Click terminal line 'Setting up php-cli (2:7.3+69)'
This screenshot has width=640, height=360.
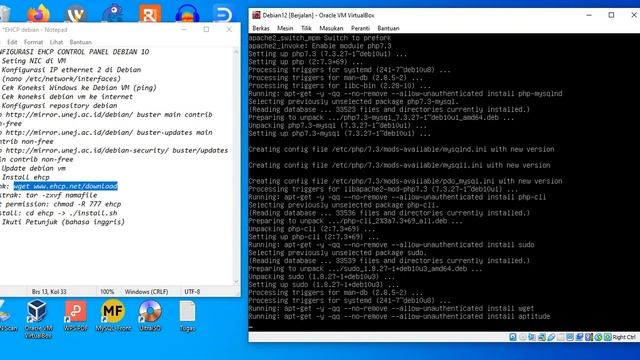313,237
